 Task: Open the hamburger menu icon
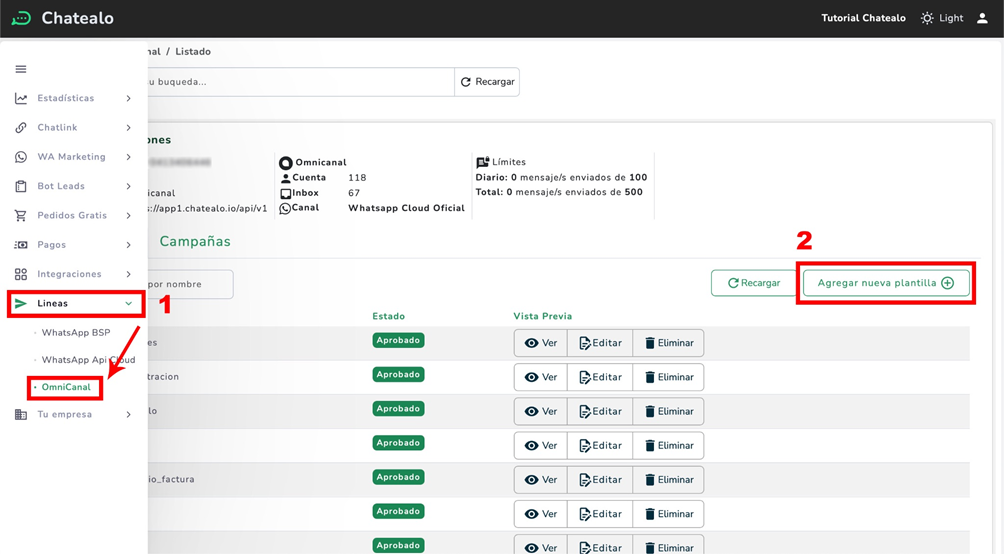point(21,69)
